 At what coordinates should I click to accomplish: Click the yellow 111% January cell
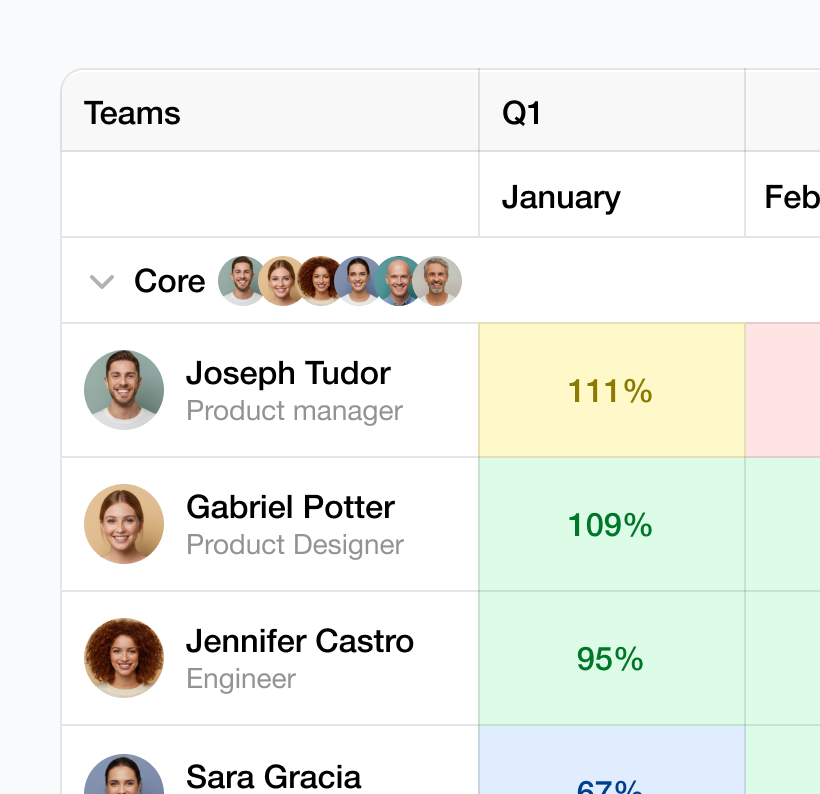(611, 391)
